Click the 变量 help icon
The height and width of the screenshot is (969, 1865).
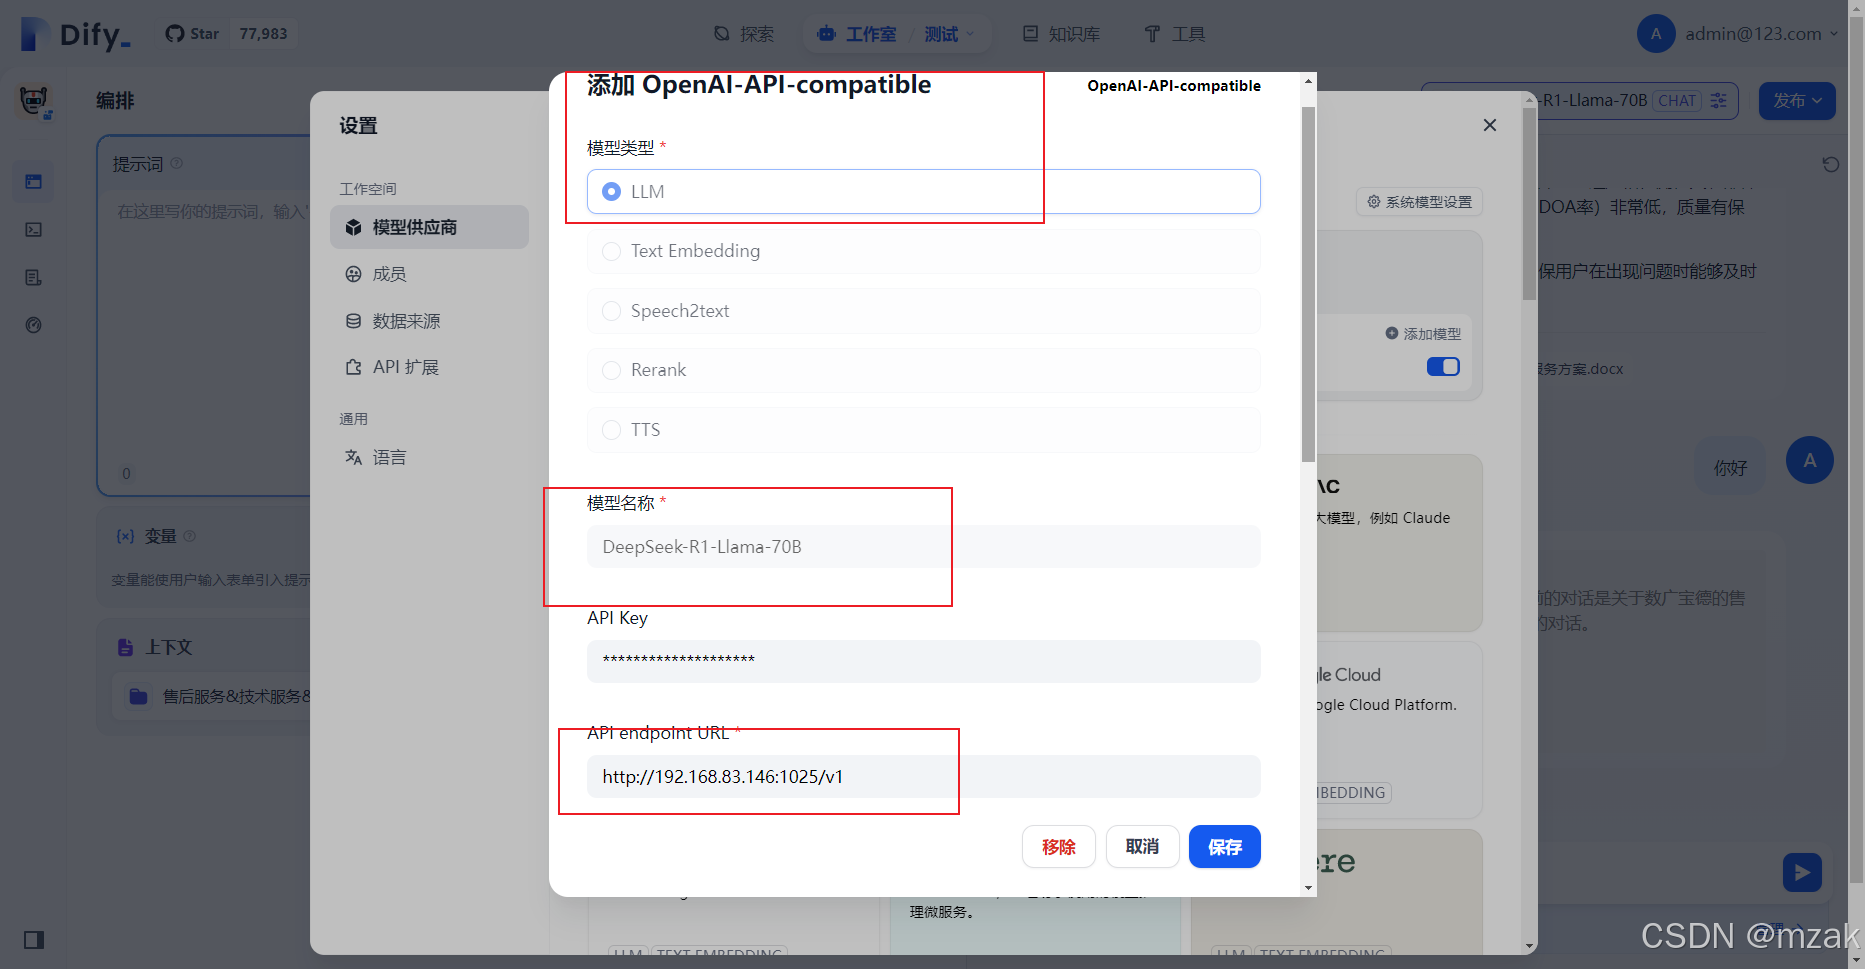pyautogui.click(x=190, y=536)
